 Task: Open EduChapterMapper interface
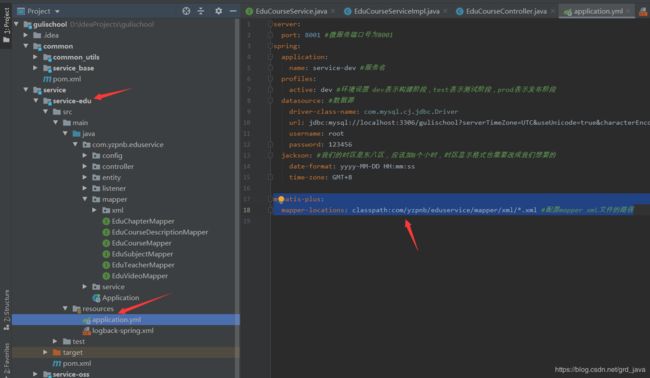click(x=138, y=221)
